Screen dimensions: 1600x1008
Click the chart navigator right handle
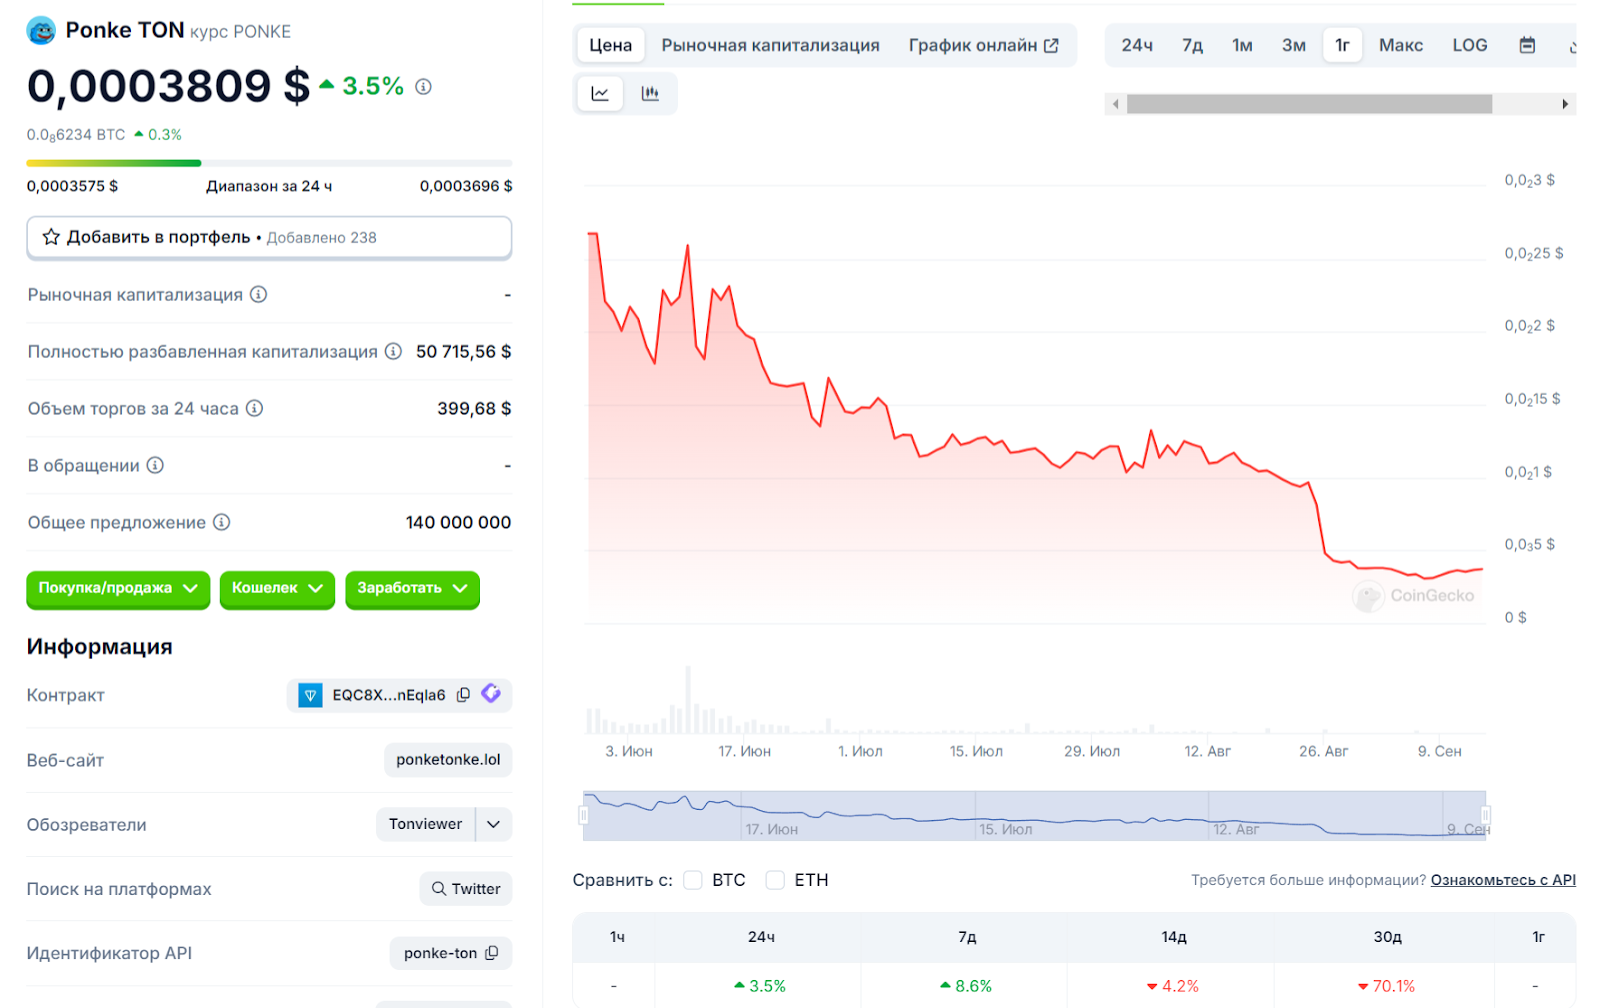(1486, 816)
